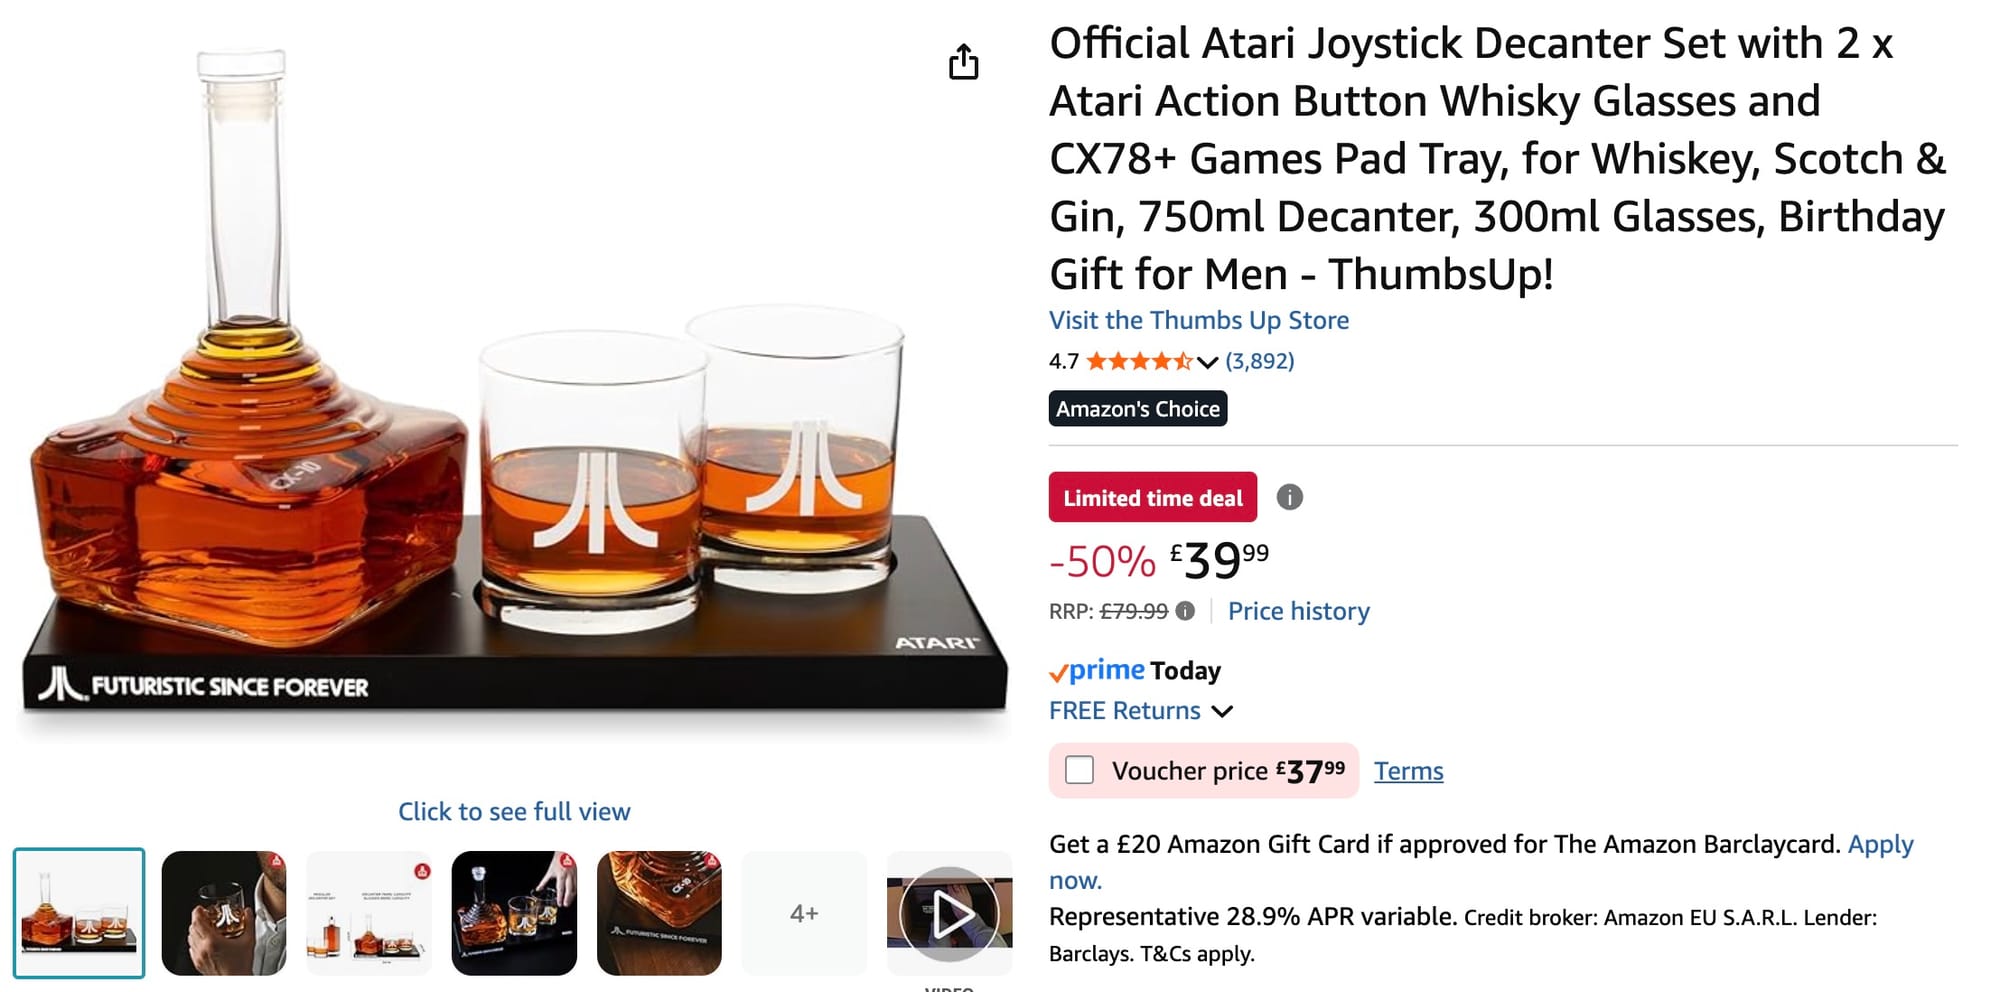View the voucher Terms link
The height and width of the screenshot is (992, 2000).
coord(1409,771)
